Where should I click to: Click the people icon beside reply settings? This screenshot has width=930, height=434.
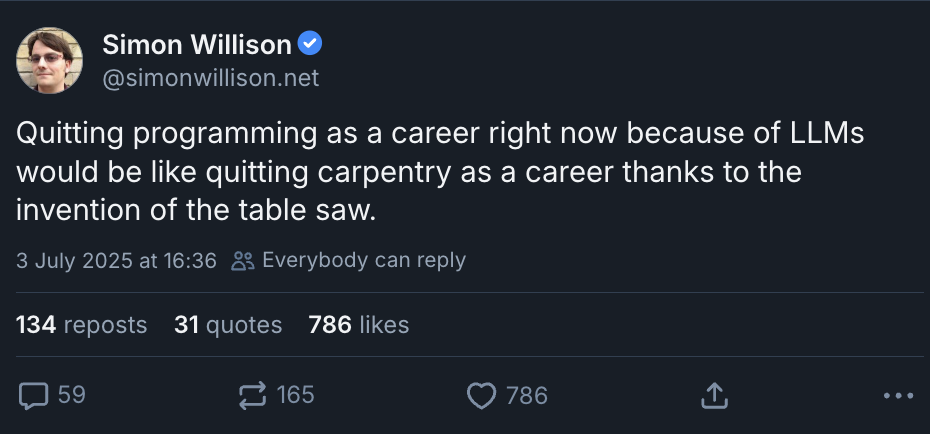click(242, 261)
